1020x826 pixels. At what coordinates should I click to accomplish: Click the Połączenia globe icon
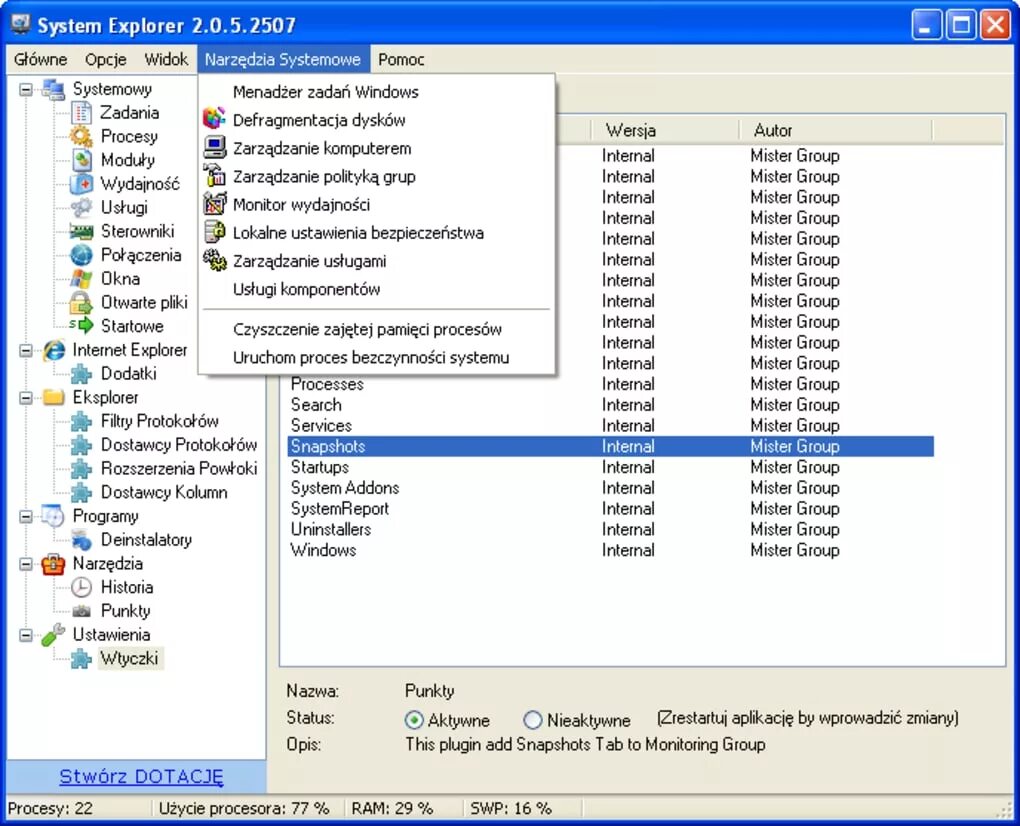(81, 255)
